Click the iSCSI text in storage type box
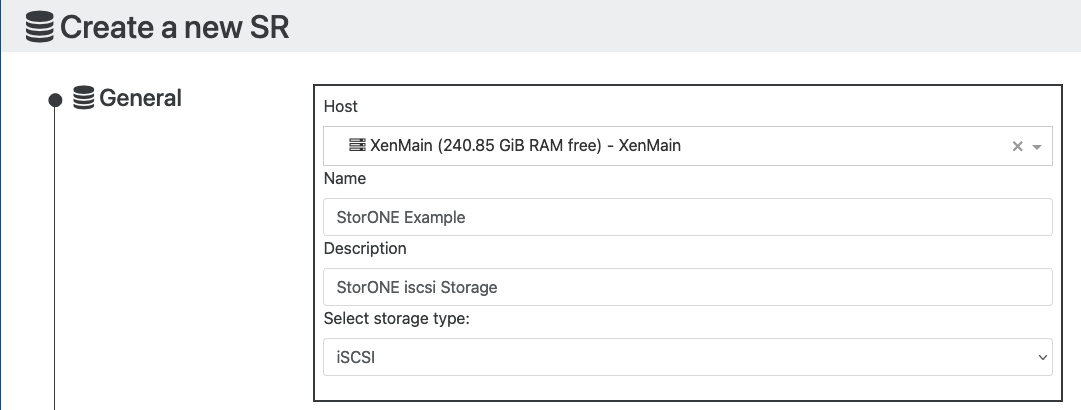Viewport: 1081px width, 410px height. pyautogui.click(x=356, y=358)
